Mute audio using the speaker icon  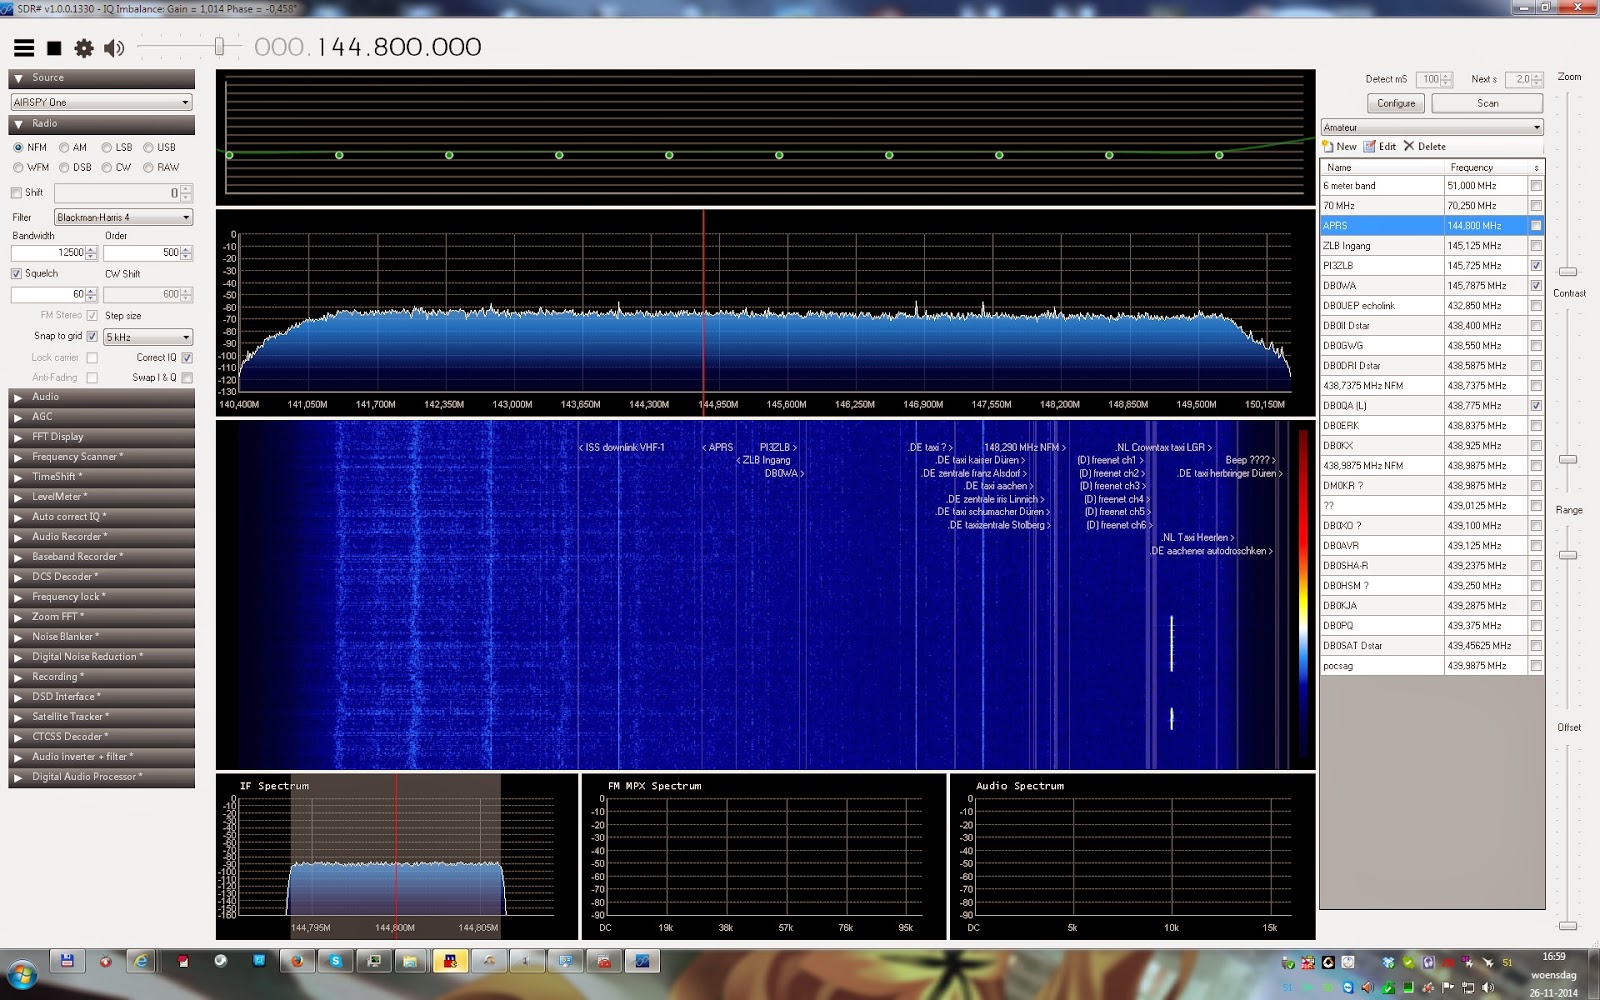click(x=114, y=48)
